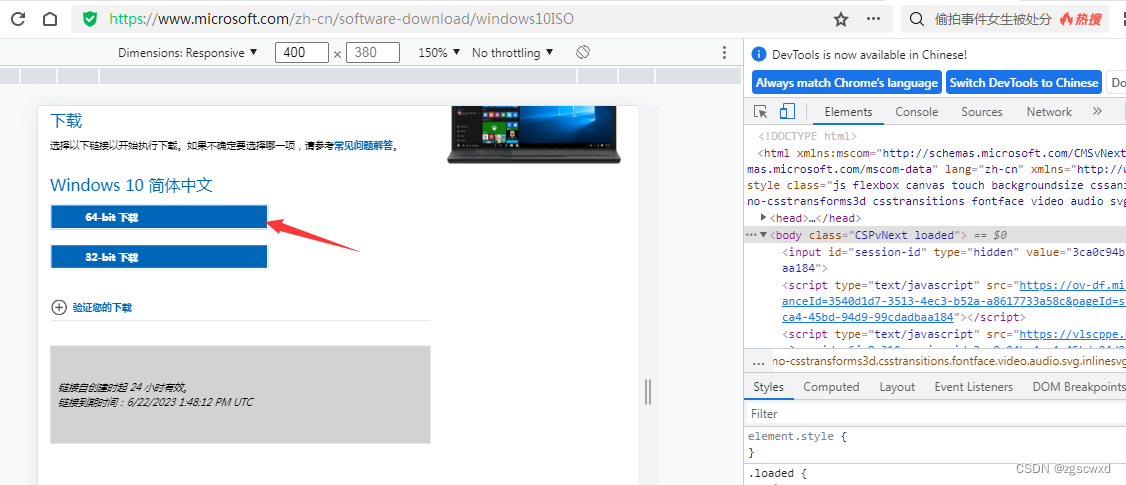The height and width of the screenshot is (485, 1126).
Task: Select the DOCTYPE html line
Action: pos(808,136)
